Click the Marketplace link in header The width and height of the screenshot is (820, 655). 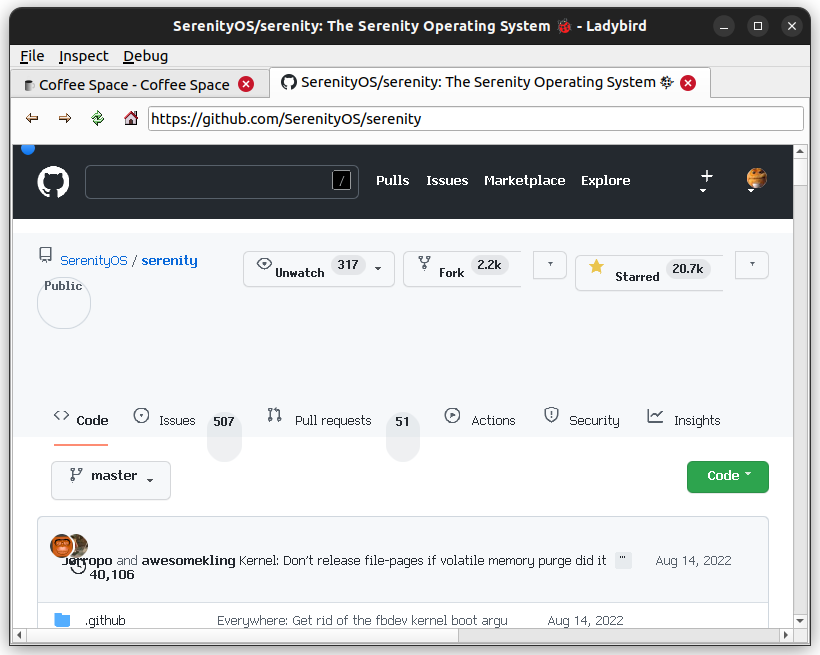coord(525,180)
